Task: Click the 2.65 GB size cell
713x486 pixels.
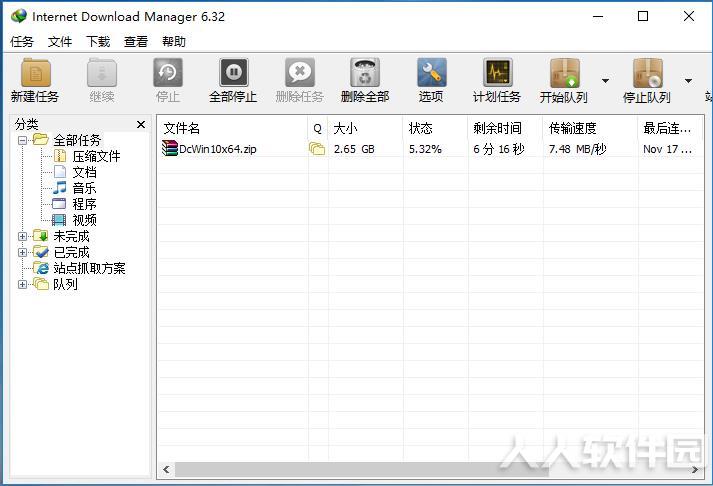Action: point(354,149)
